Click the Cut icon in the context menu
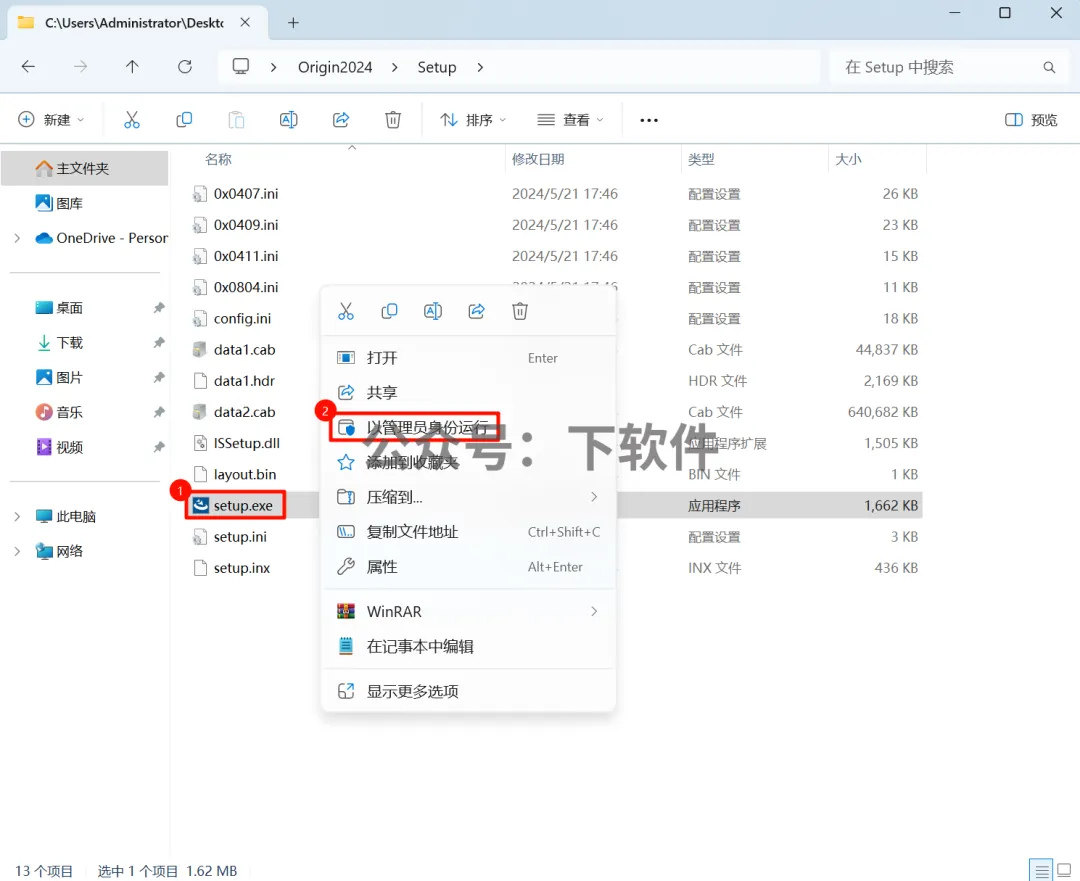 pos(346,311)
